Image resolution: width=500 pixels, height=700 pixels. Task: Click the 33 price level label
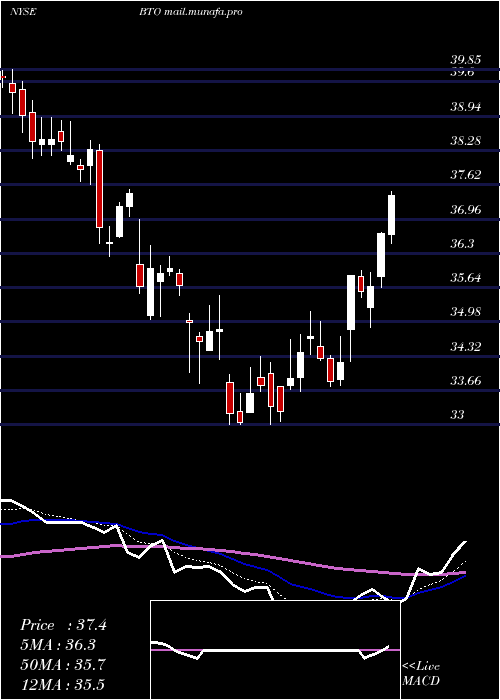pos(457,415)
